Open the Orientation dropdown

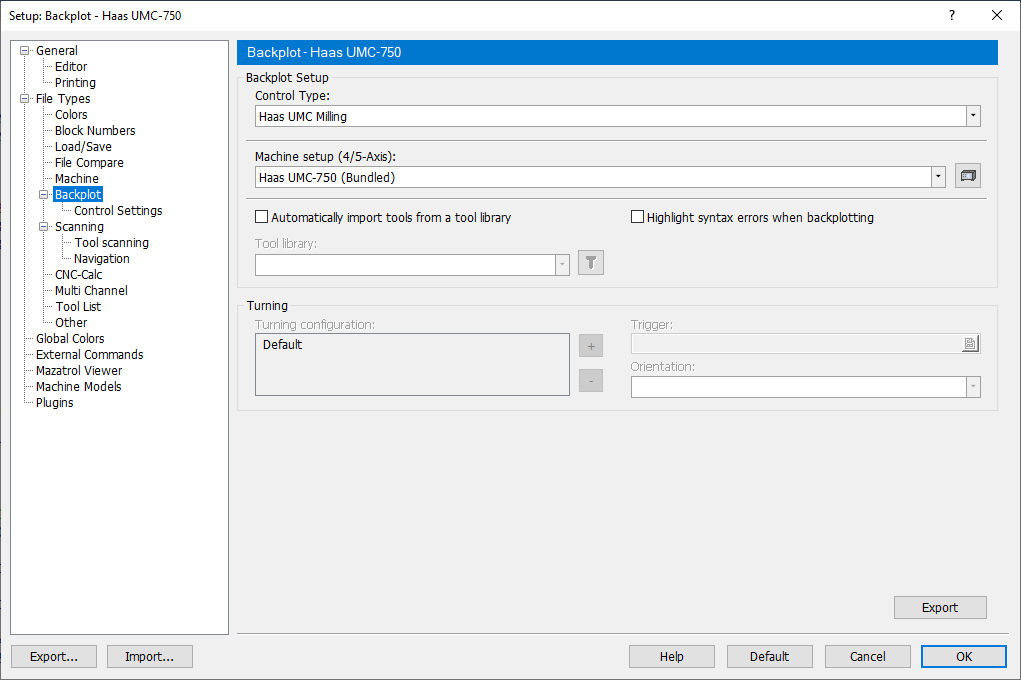pos(973,387)
